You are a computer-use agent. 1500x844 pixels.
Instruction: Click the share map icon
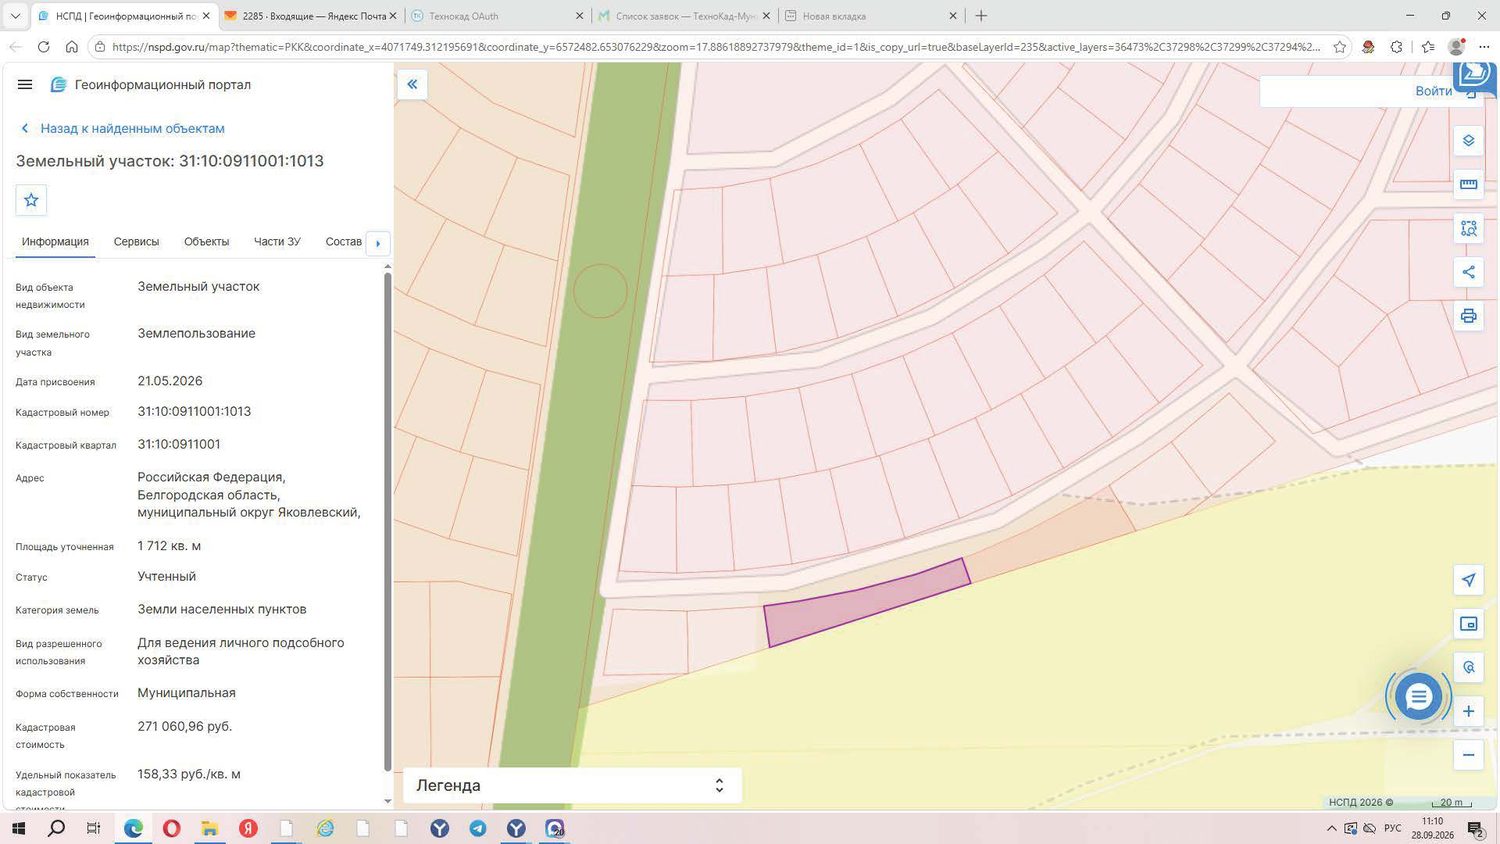(x=1468, y=272)
